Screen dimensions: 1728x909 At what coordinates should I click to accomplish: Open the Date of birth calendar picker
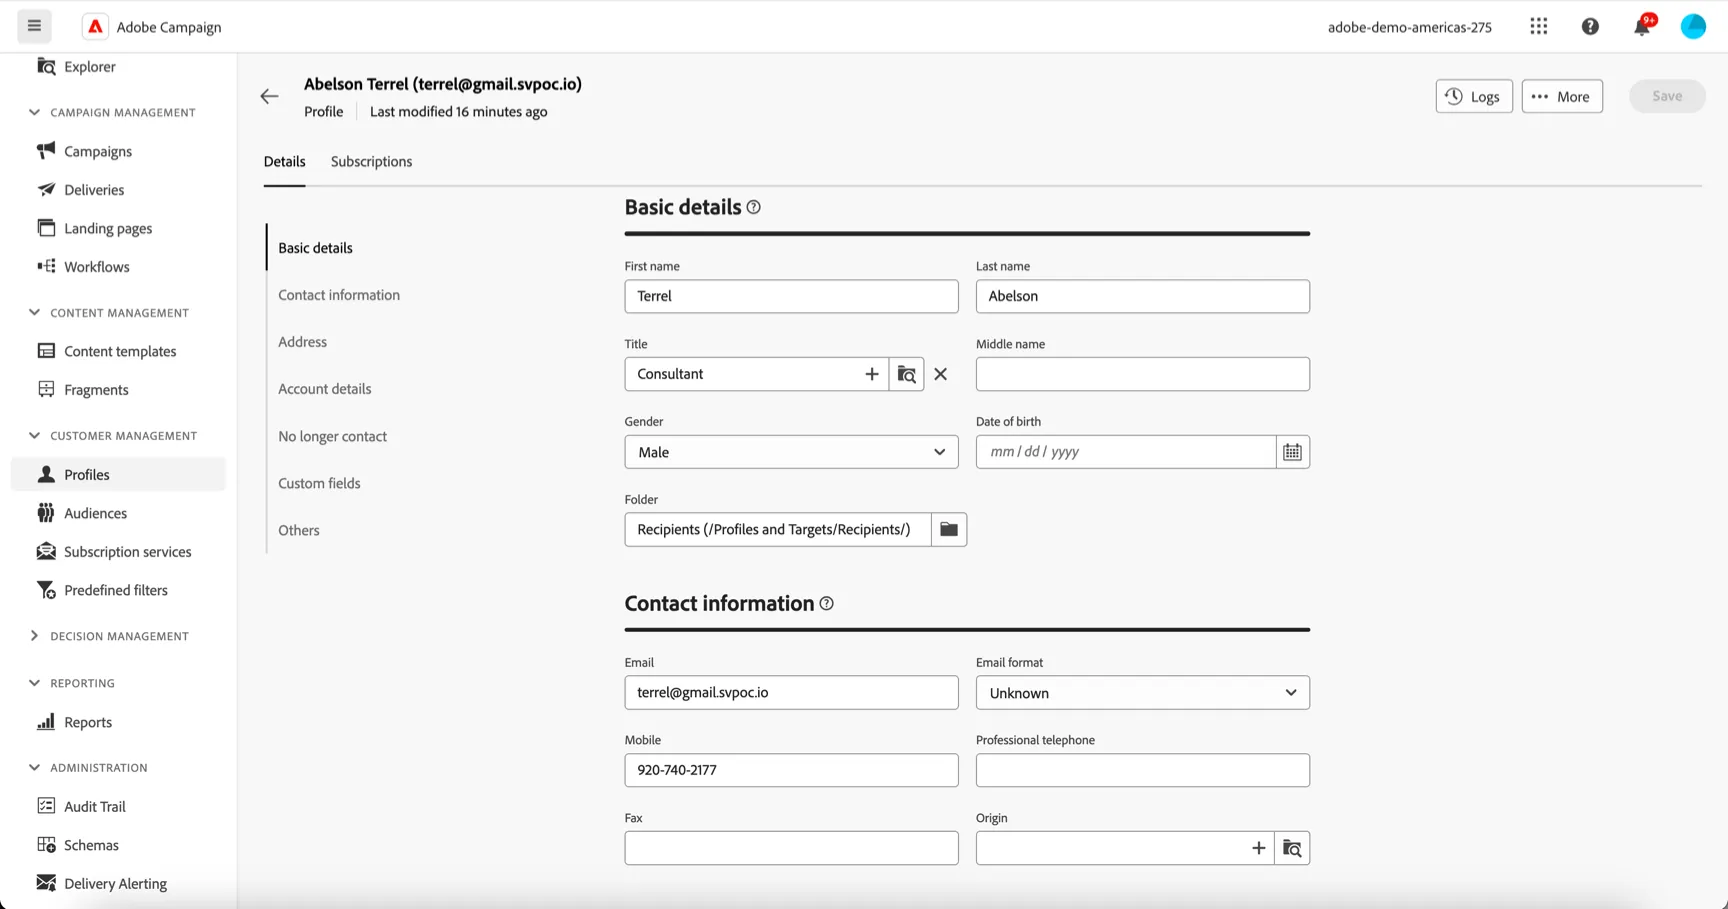coord(1293,452)
